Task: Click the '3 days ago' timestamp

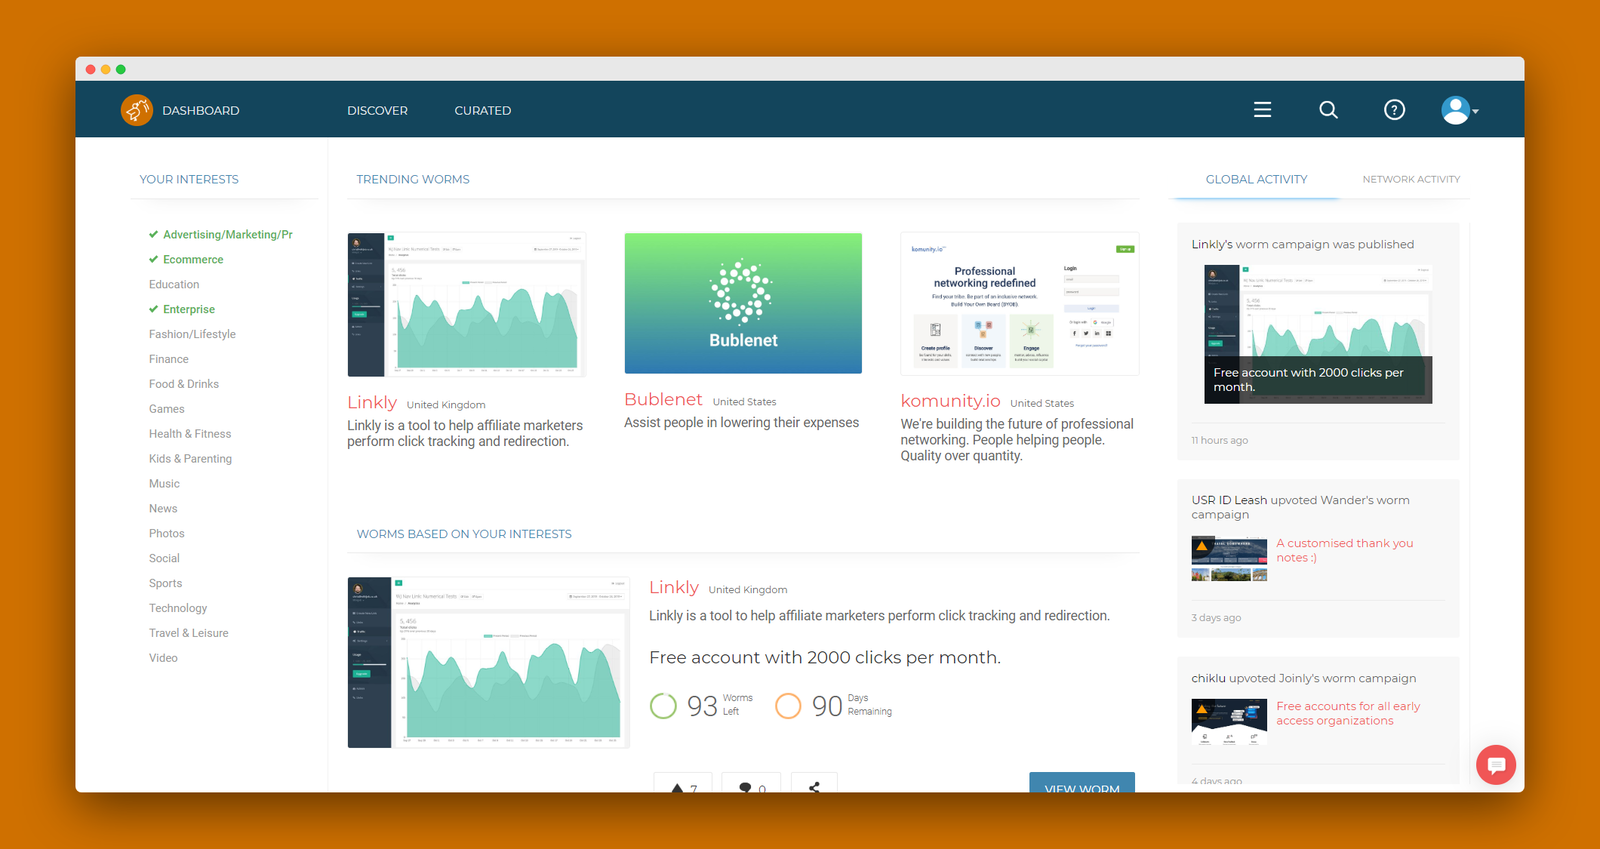Action: pos(1216,618)
